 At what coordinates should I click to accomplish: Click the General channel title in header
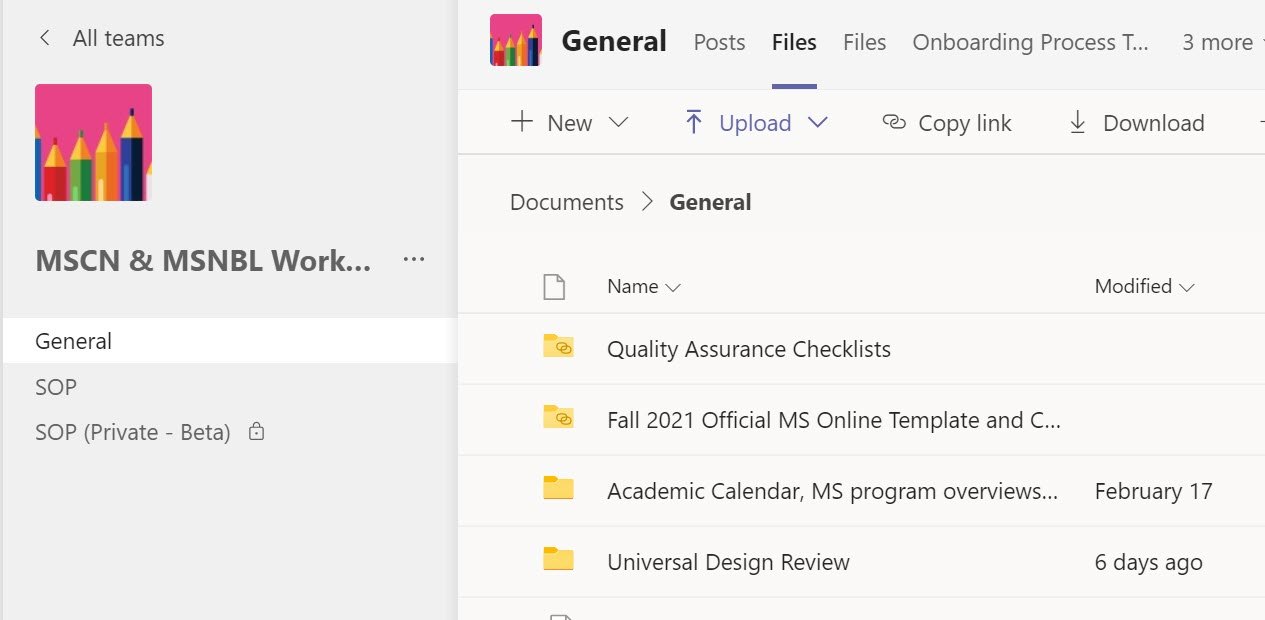(x=614, y=41)
